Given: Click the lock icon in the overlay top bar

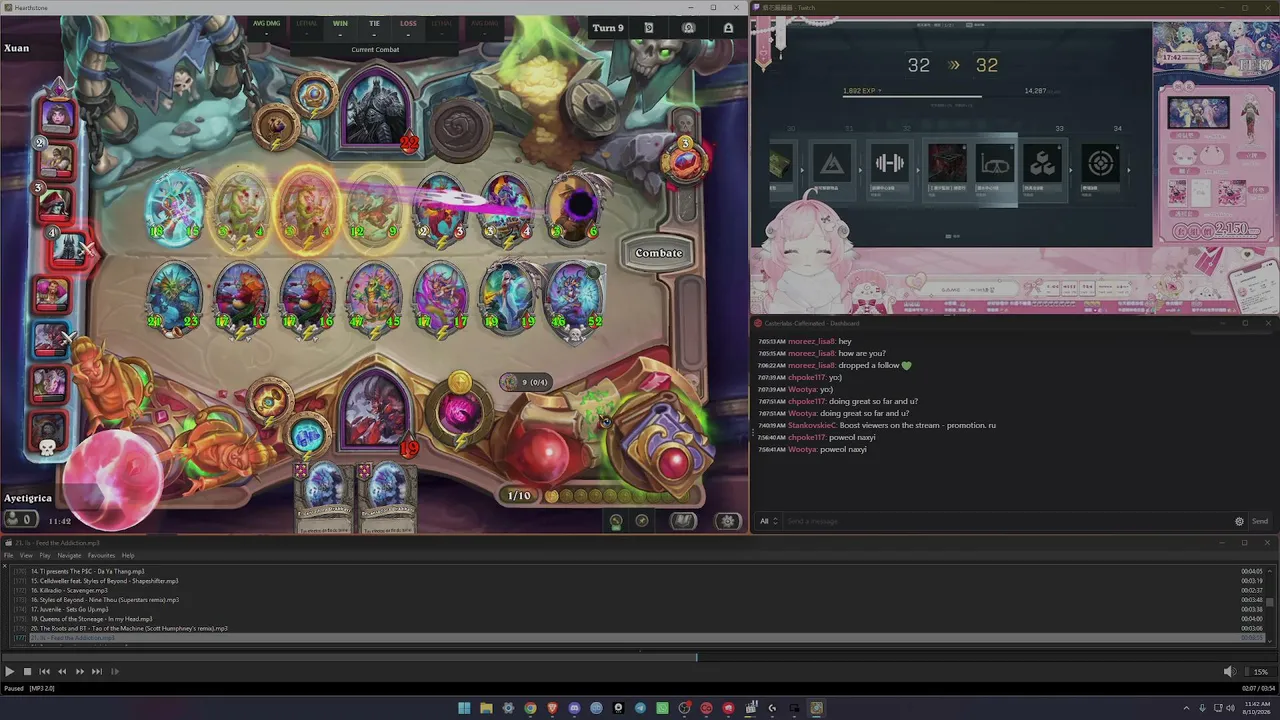Looking at the screenshot, I should pyautogui.click(x=728, y=28).
